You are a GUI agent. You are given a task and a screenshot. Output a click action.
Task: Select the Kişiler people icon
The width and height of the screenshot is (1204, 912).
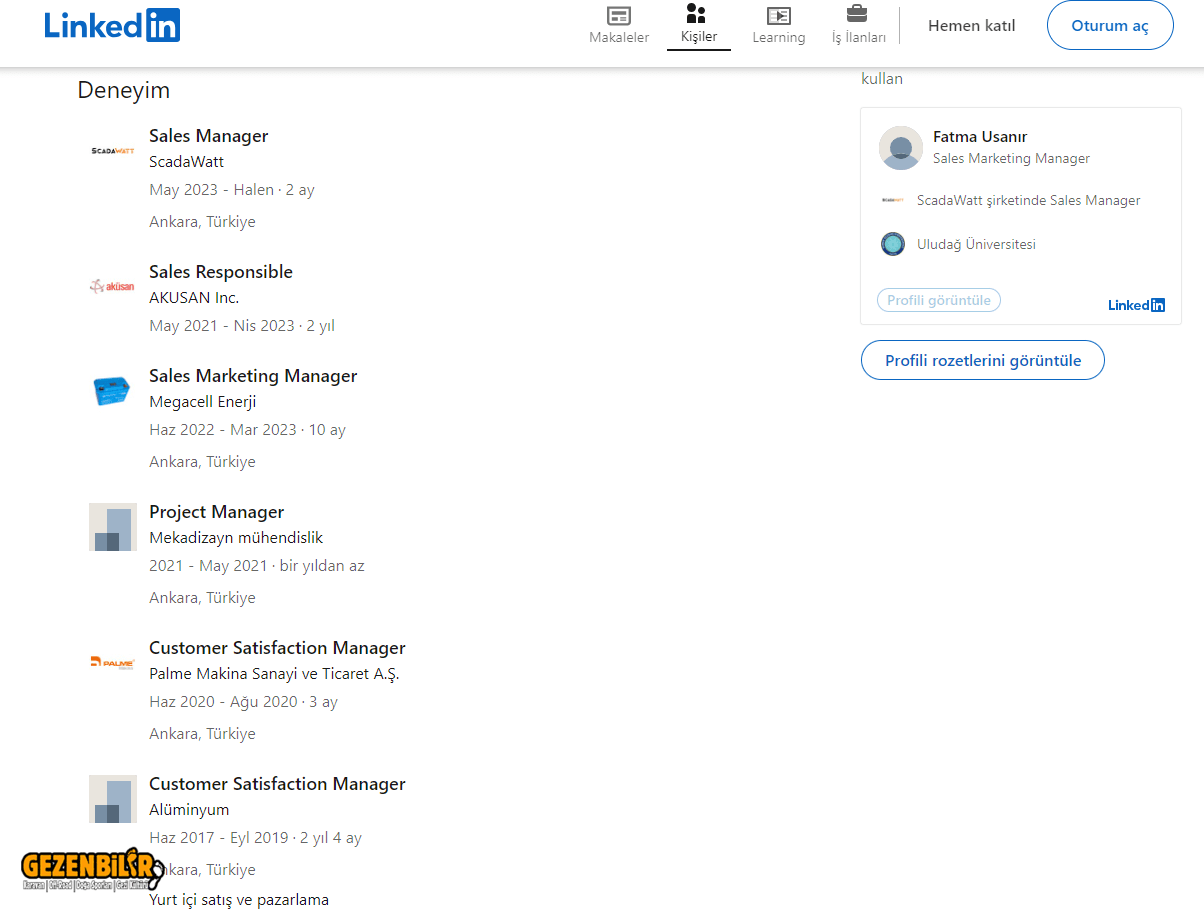[697, 14]
